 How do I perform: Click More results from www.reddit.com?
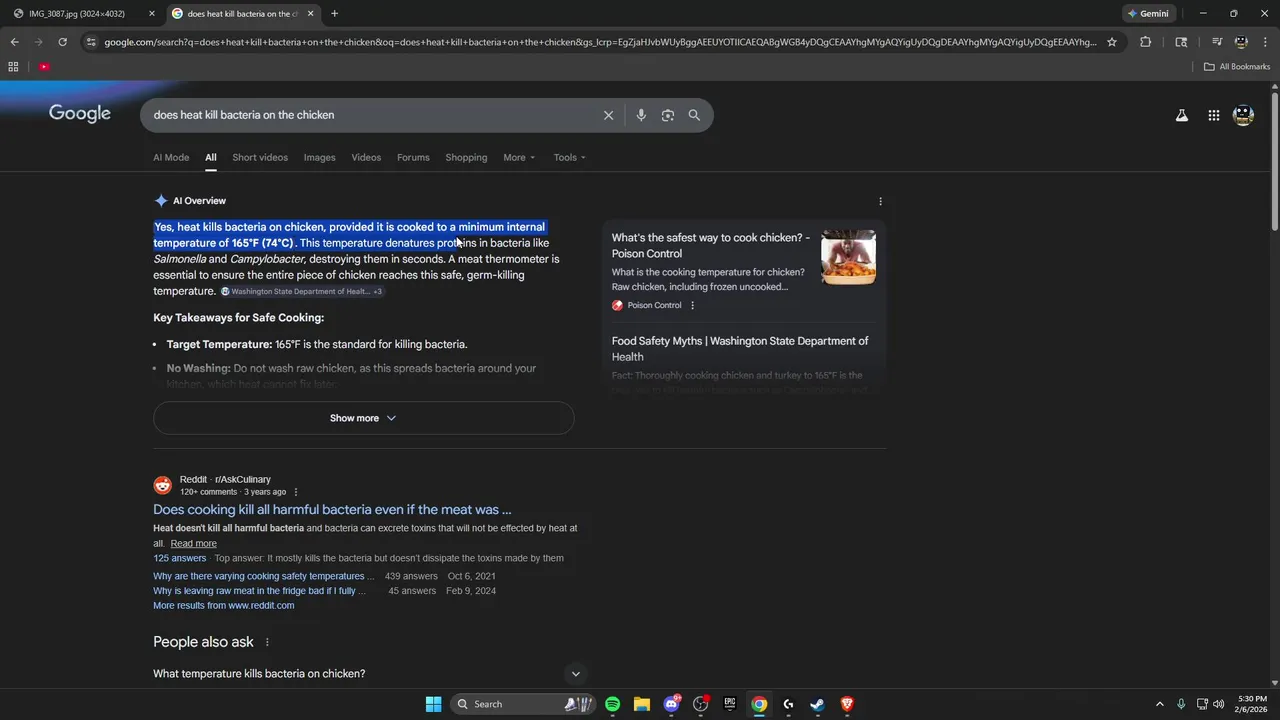(224, 605)
